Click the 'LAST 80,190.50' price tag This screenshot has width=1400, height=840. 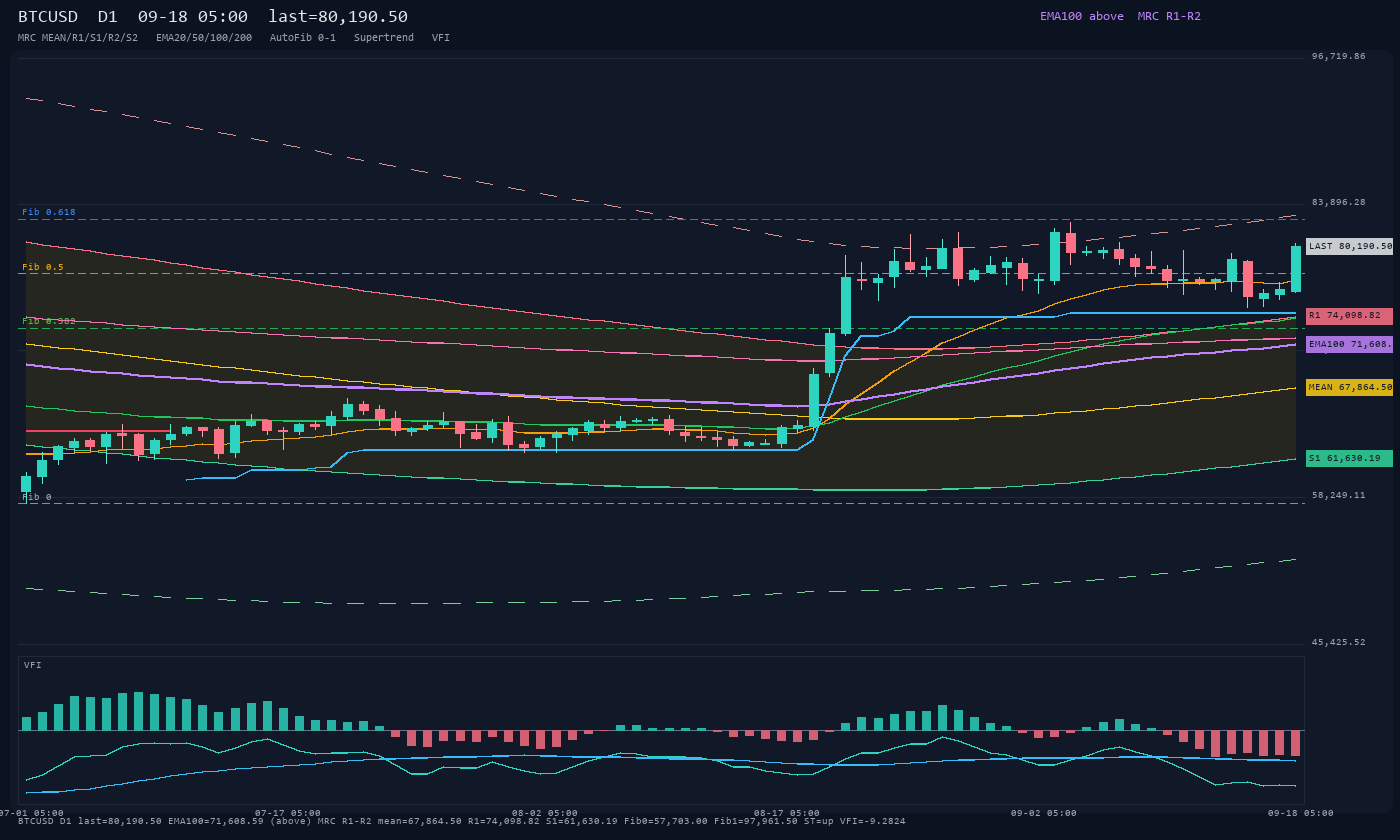point(1350,246)
